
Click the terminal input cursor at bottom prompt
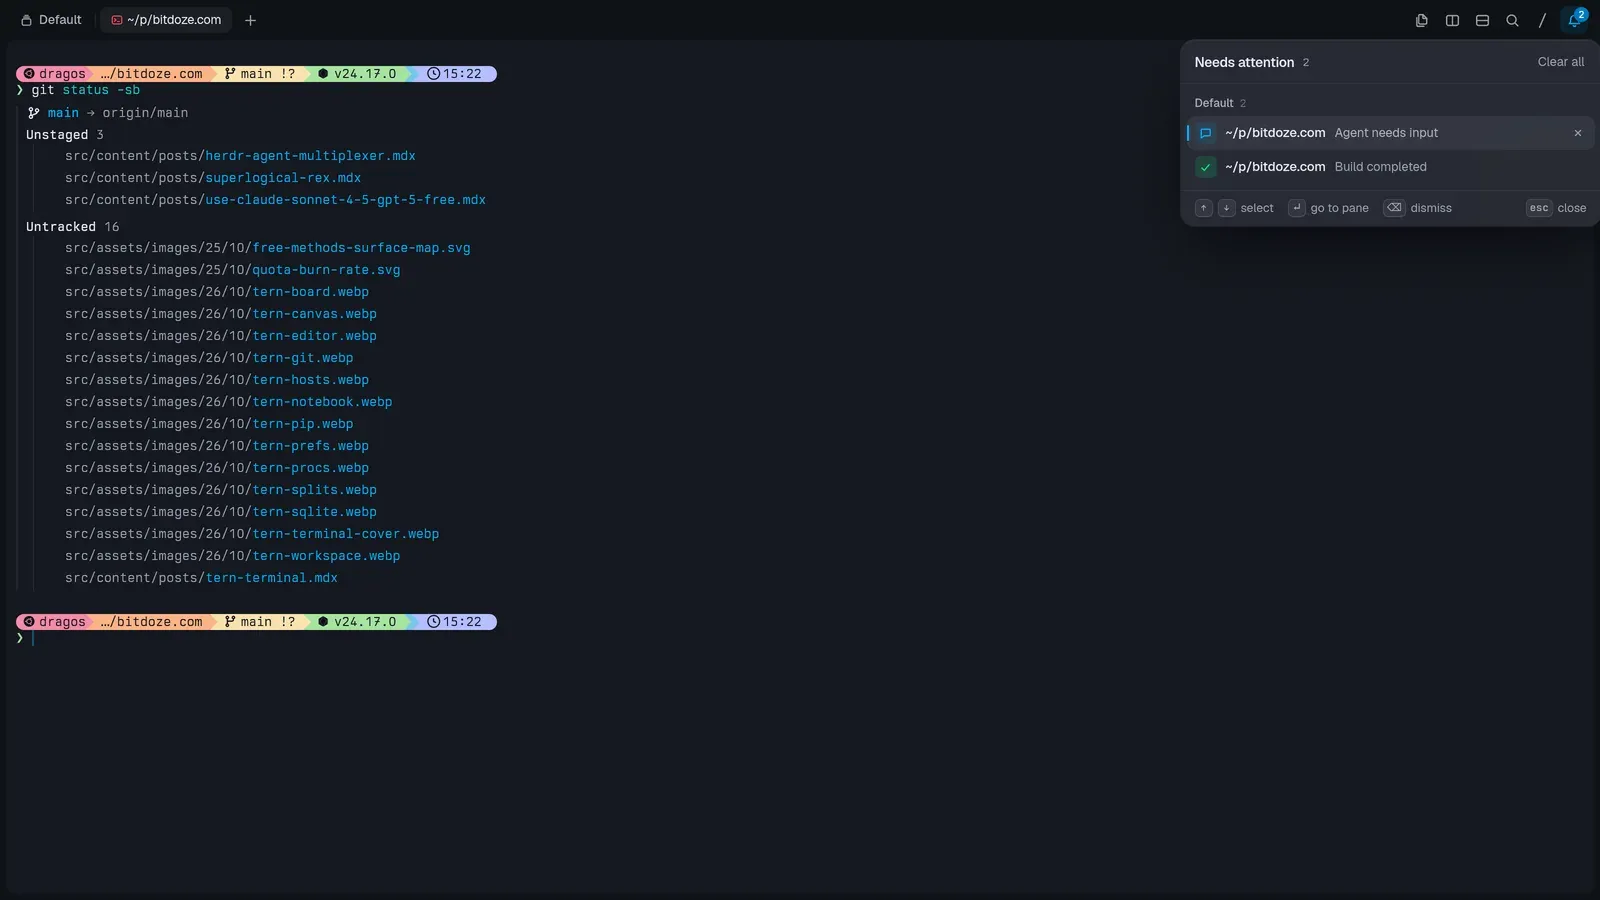pos(33,638)
